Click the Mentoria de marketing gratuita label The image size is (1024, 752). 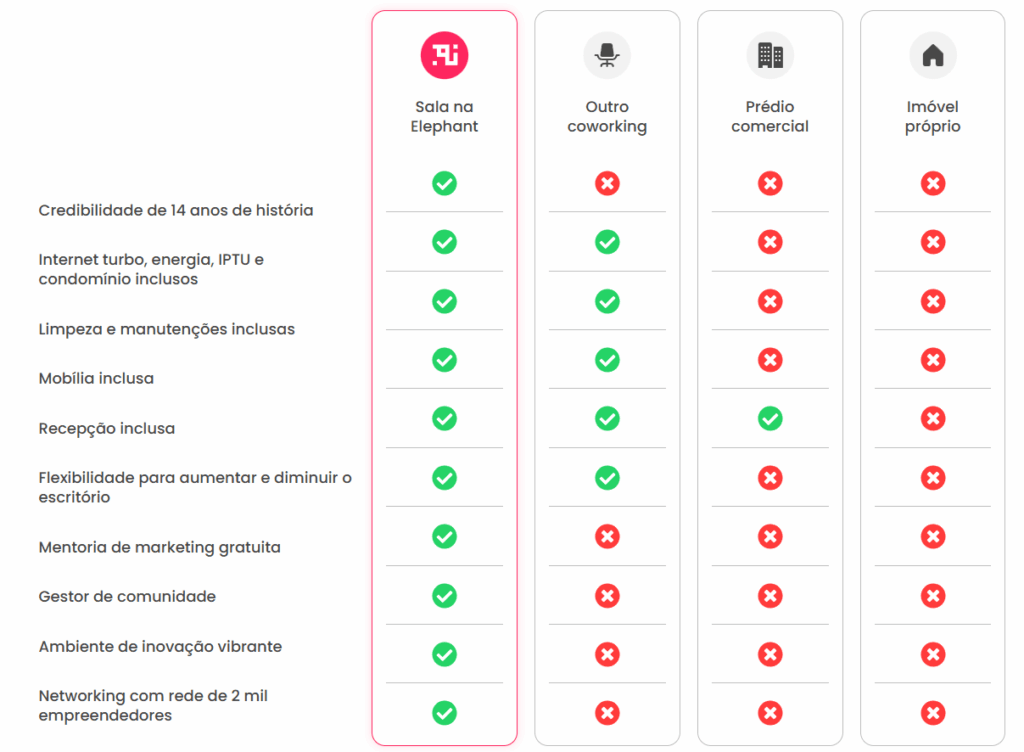[159, 547]
